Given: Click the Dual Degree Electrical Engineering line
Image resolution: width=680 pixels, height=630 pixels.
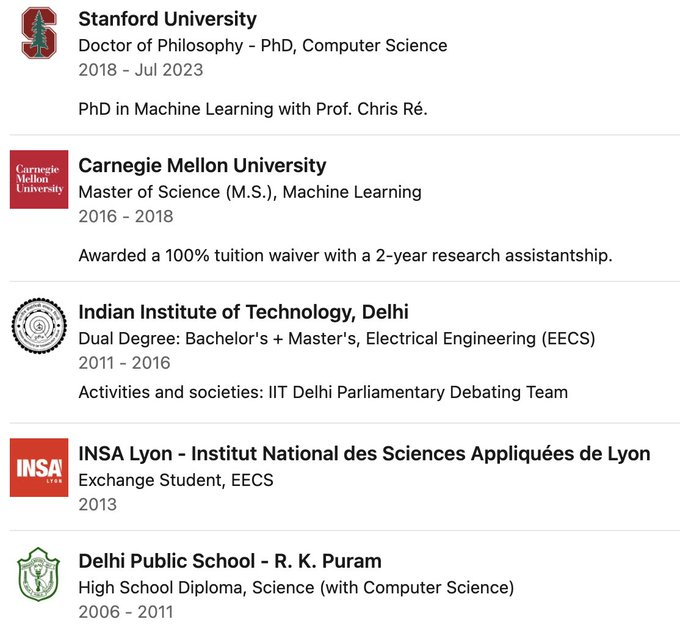Looking at the screenshot, I should [336, 338].
